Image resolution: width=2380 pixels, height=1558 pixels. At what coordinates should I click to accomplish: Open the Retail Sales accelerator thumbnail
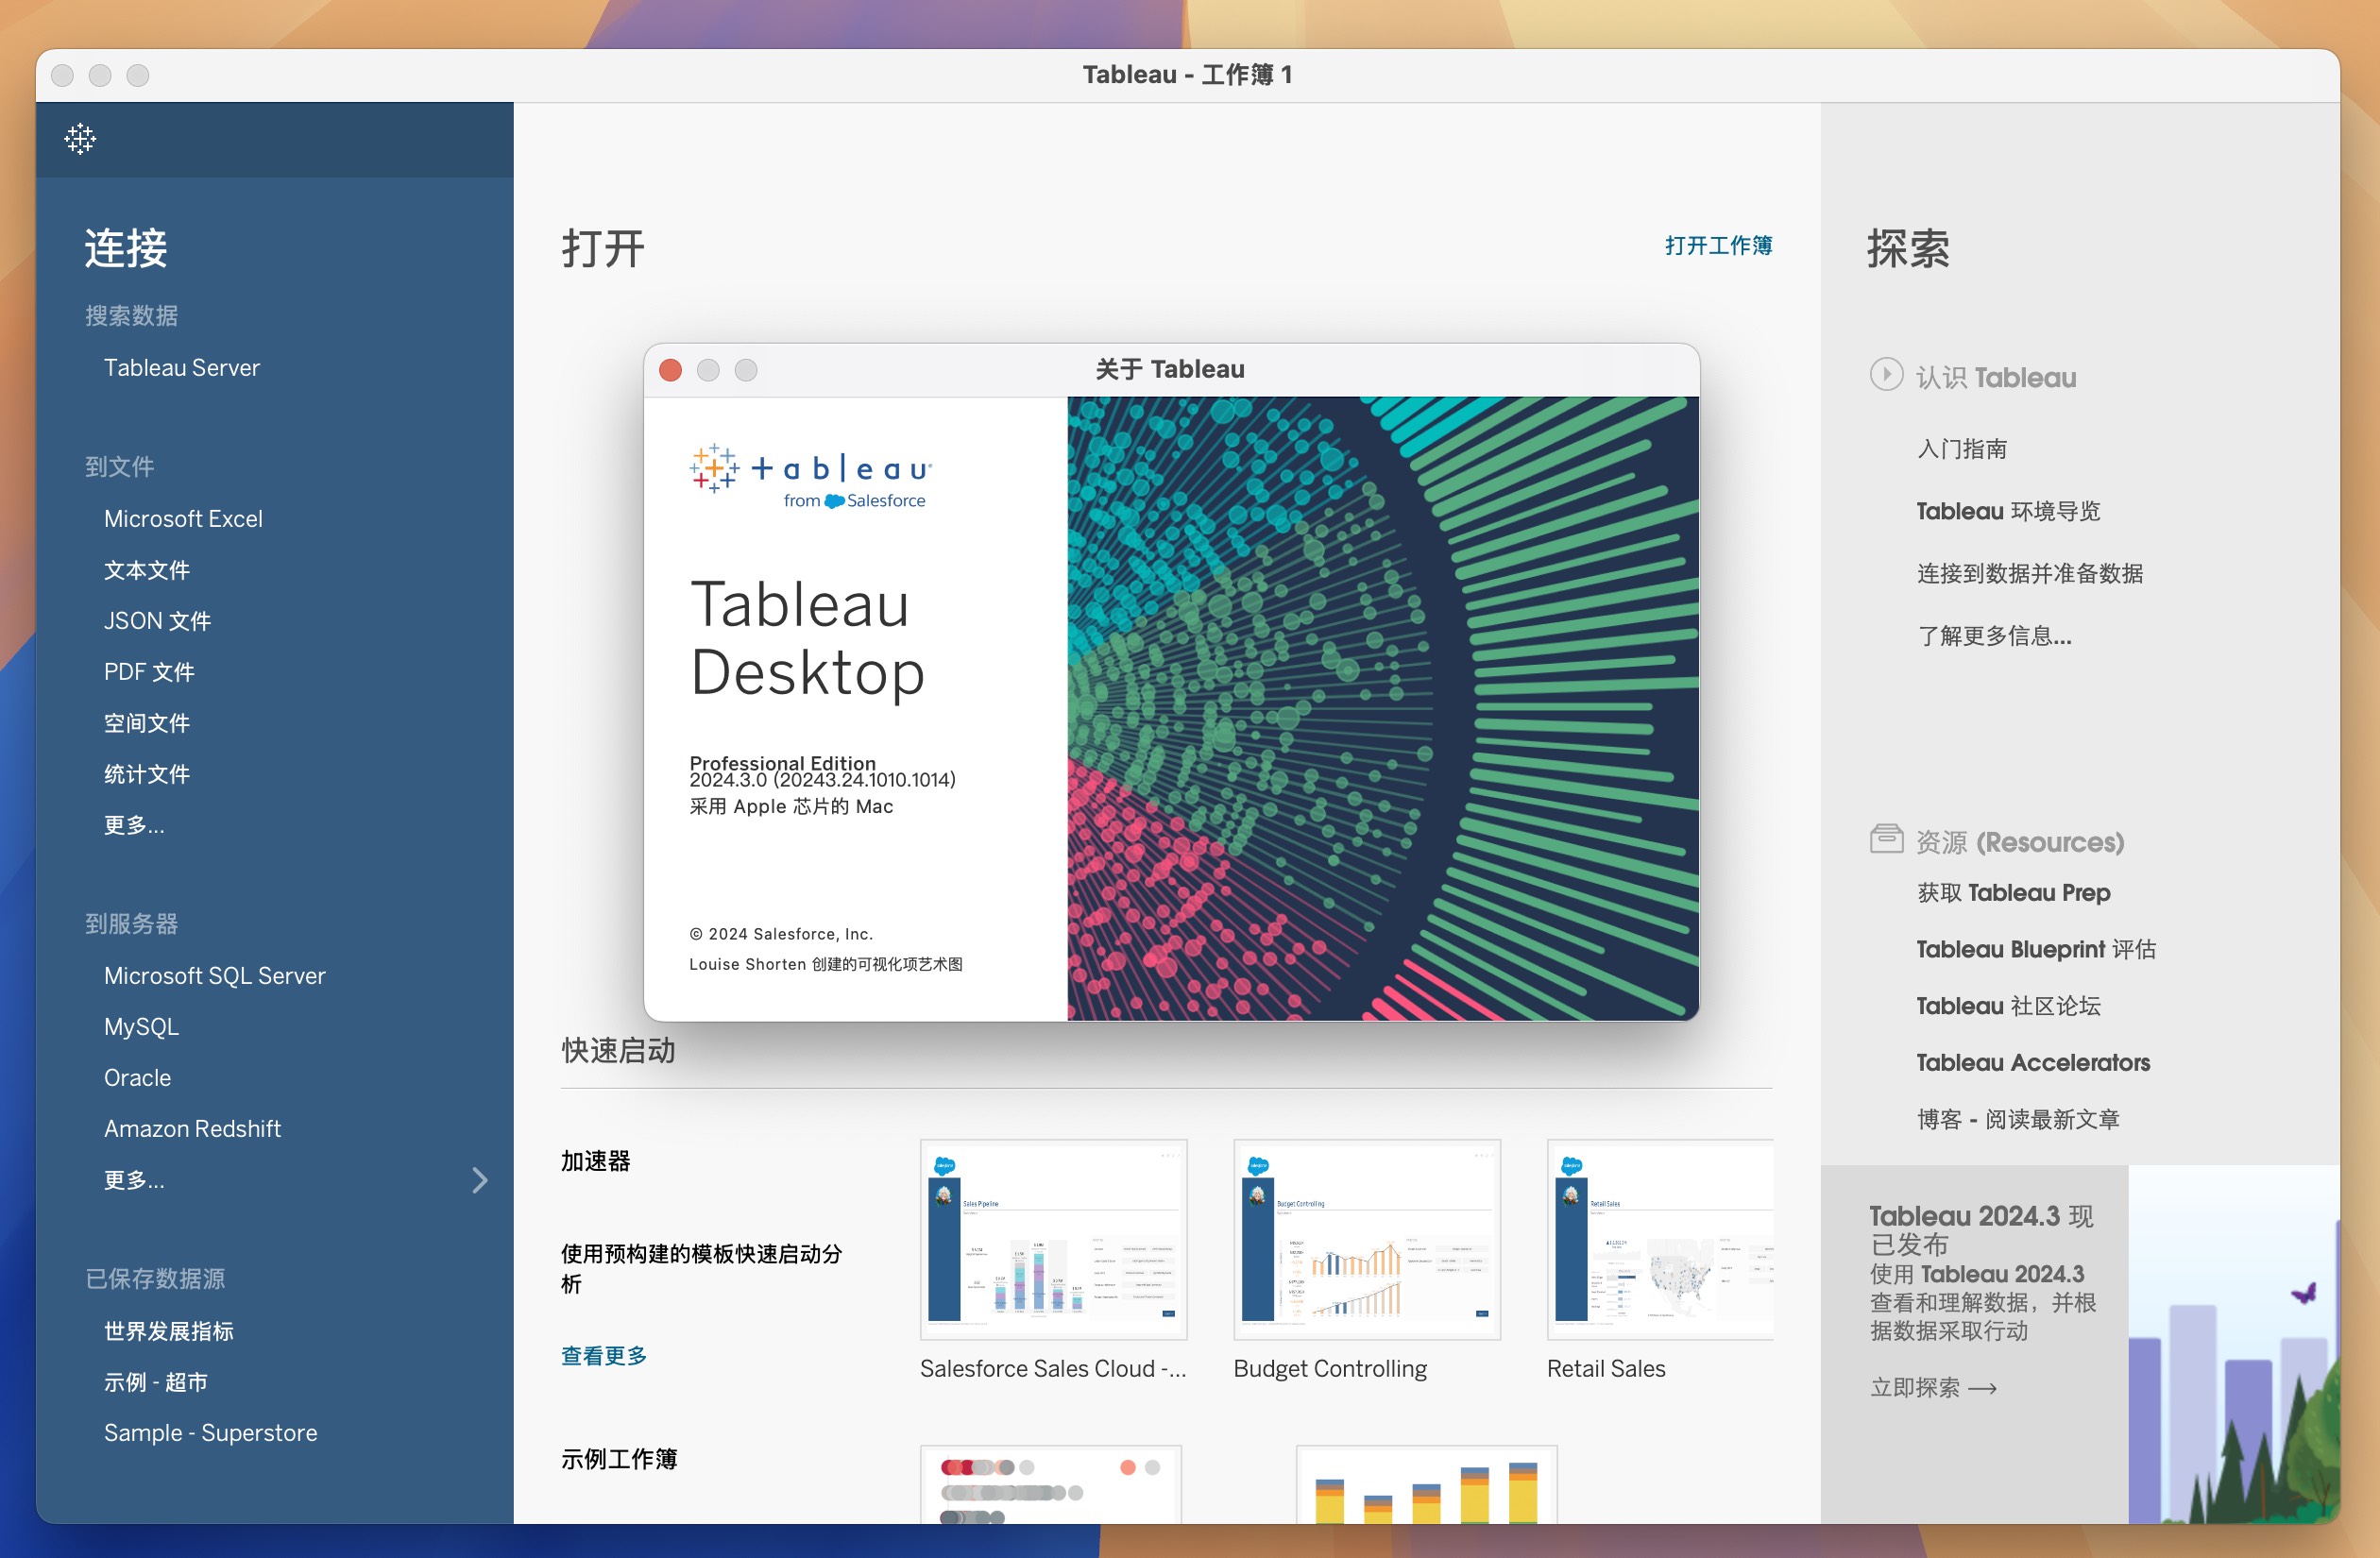pyautogui.click(x=1660, y=1239)
